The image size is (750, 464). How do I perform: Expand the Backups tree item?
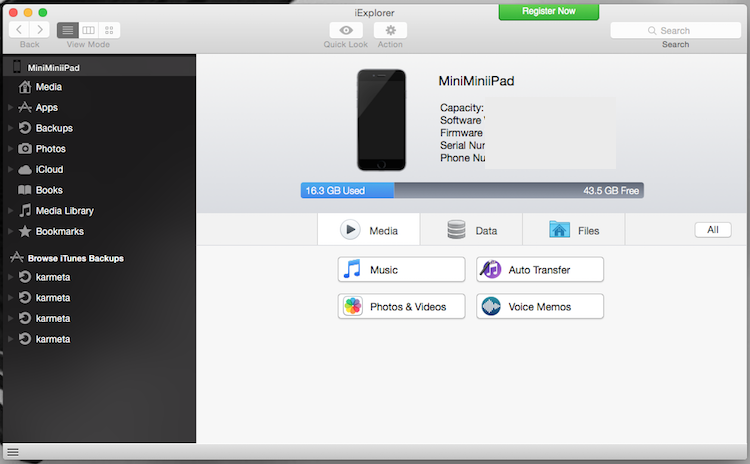pos(10,128)
